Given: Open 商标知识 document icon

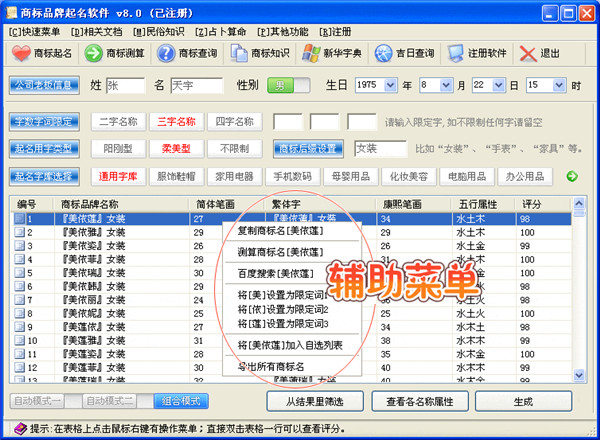Looking at the screenshot, I should point(239,53).
